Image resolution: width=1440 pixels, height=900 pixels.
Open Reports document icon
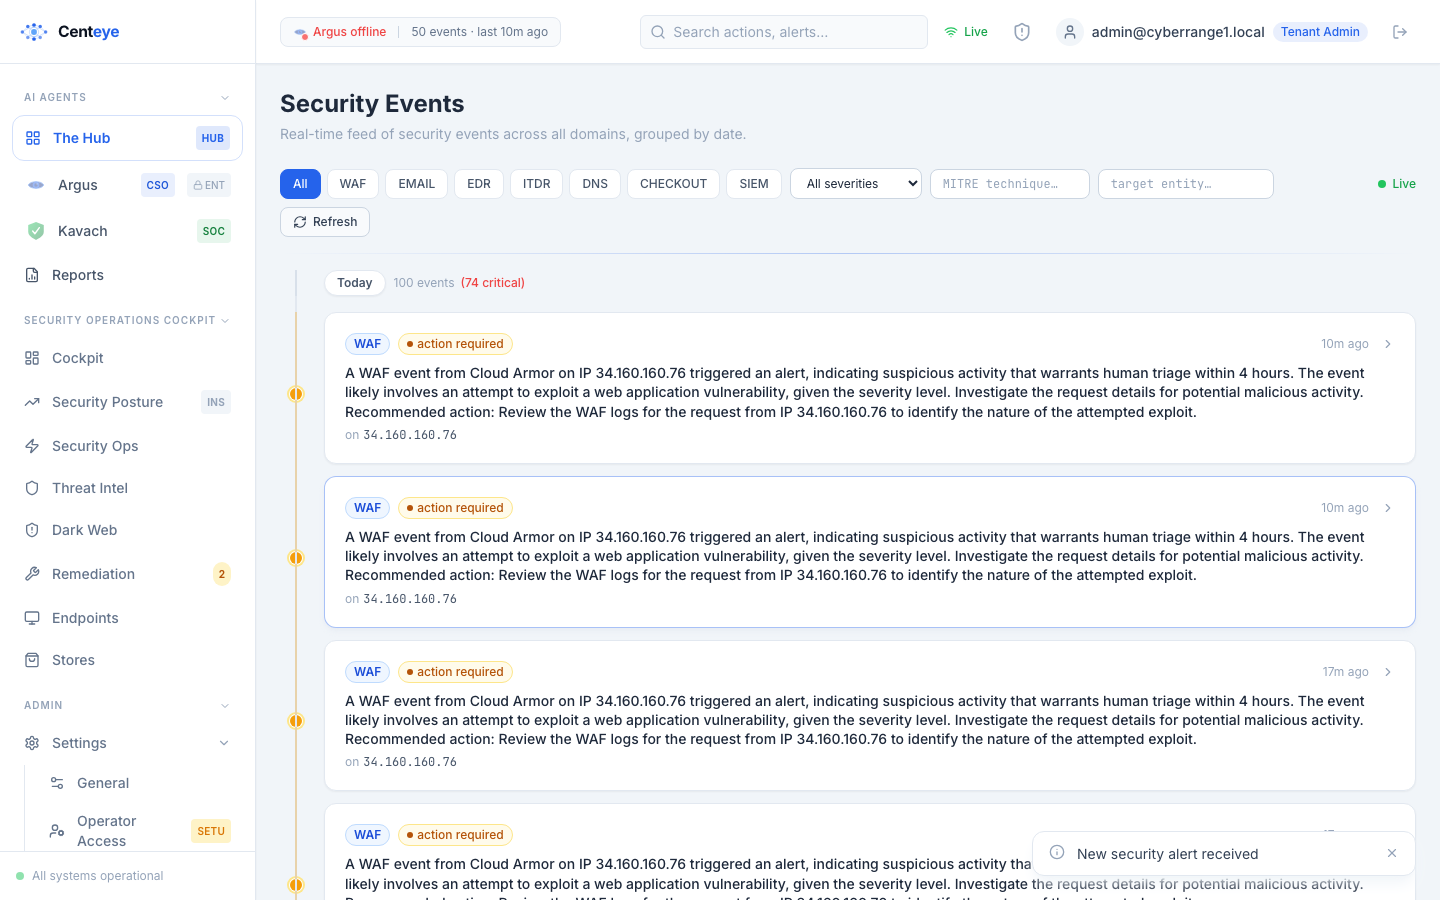point(32,275)
